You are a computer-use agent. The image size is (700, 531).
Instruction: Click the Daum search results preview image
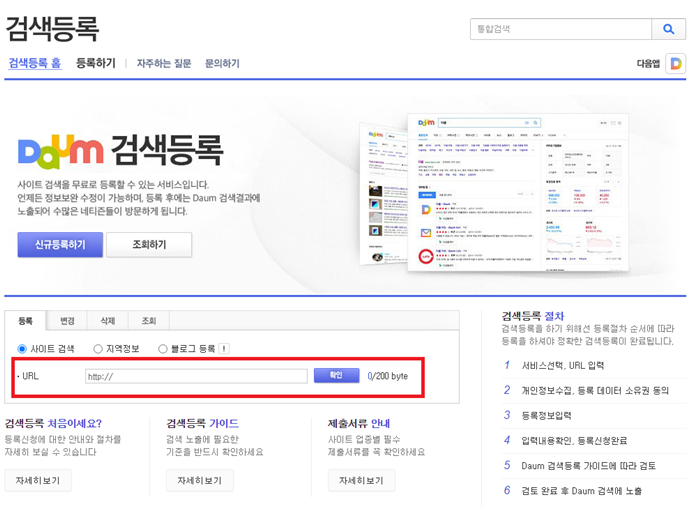495,192
